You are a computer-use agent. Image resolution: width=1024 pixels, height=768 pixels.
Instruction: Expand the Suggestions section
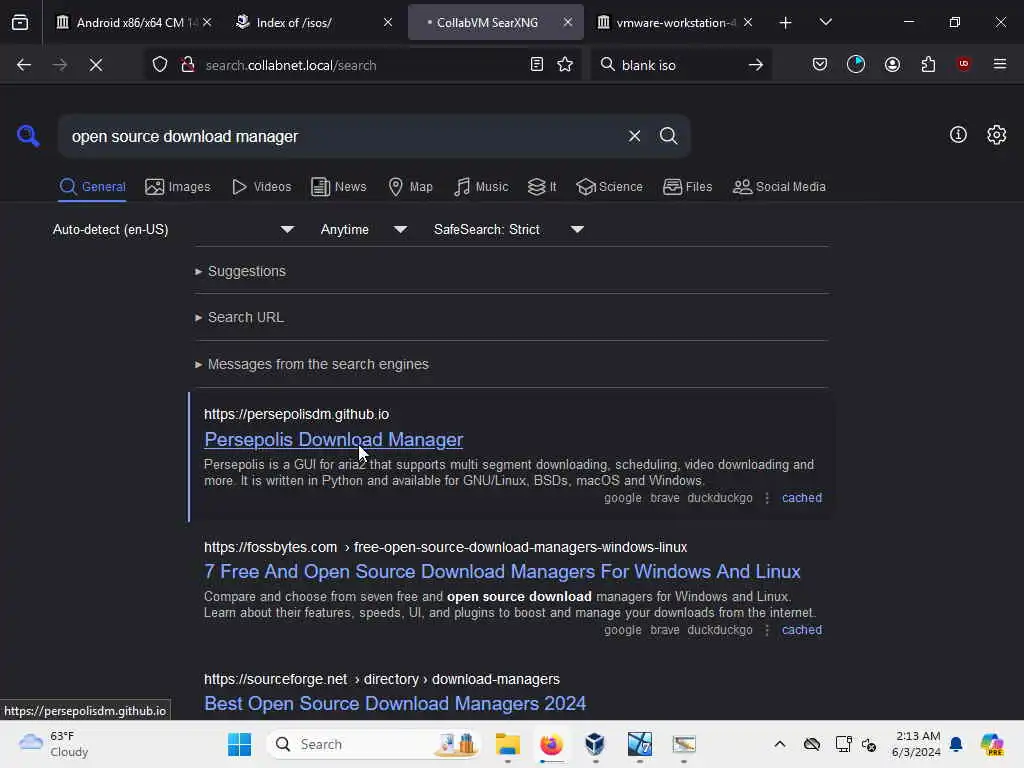point(240,271)
